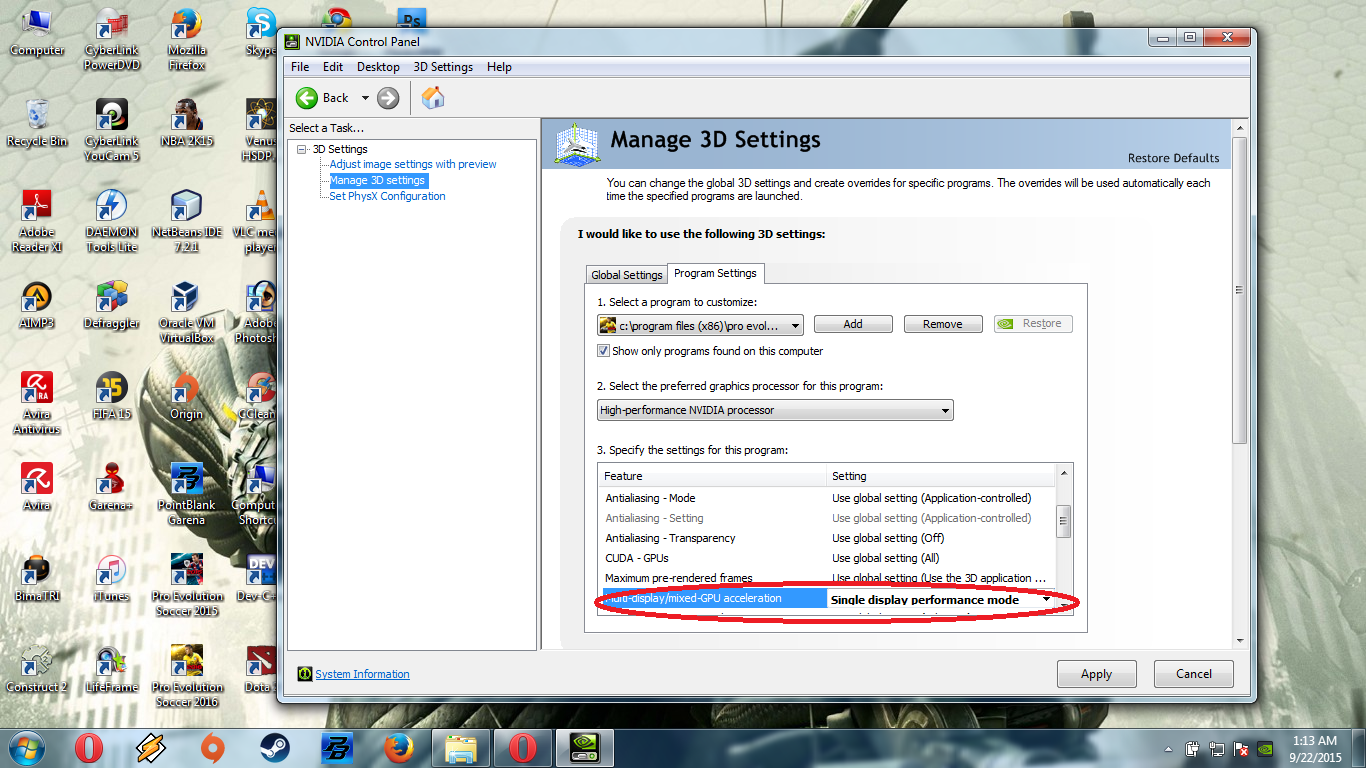1366x768 pixels.
Task: Click NVIDIA Control Panel taskbar button
Action: point(585,748)
